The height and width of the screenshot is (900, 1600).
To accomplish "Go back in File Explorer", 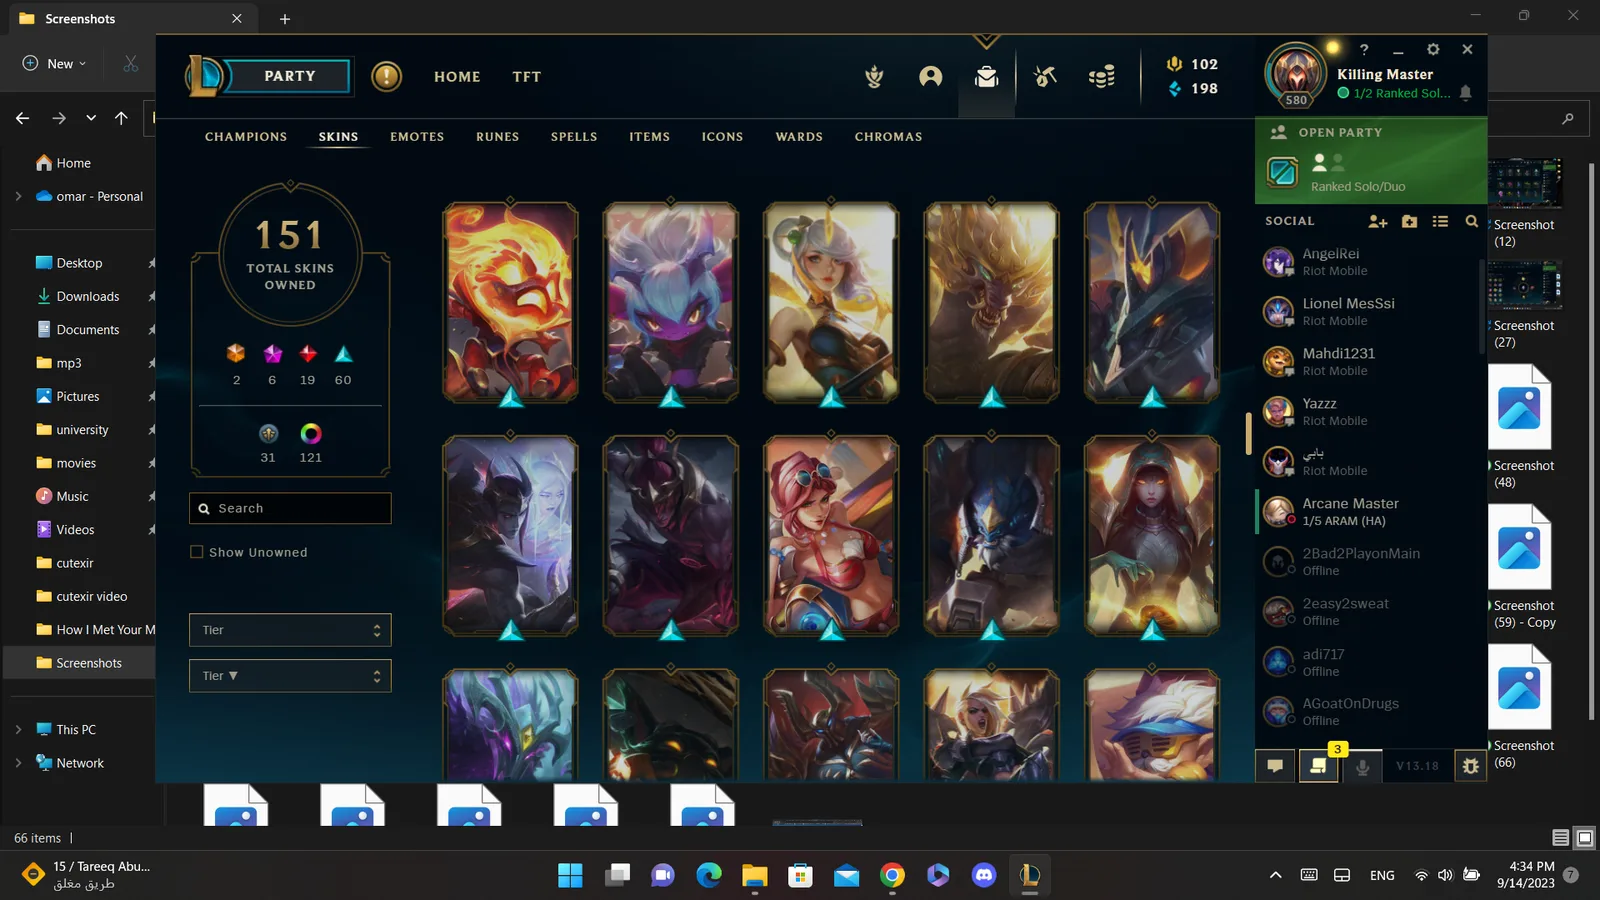I will tap(23, 118).
